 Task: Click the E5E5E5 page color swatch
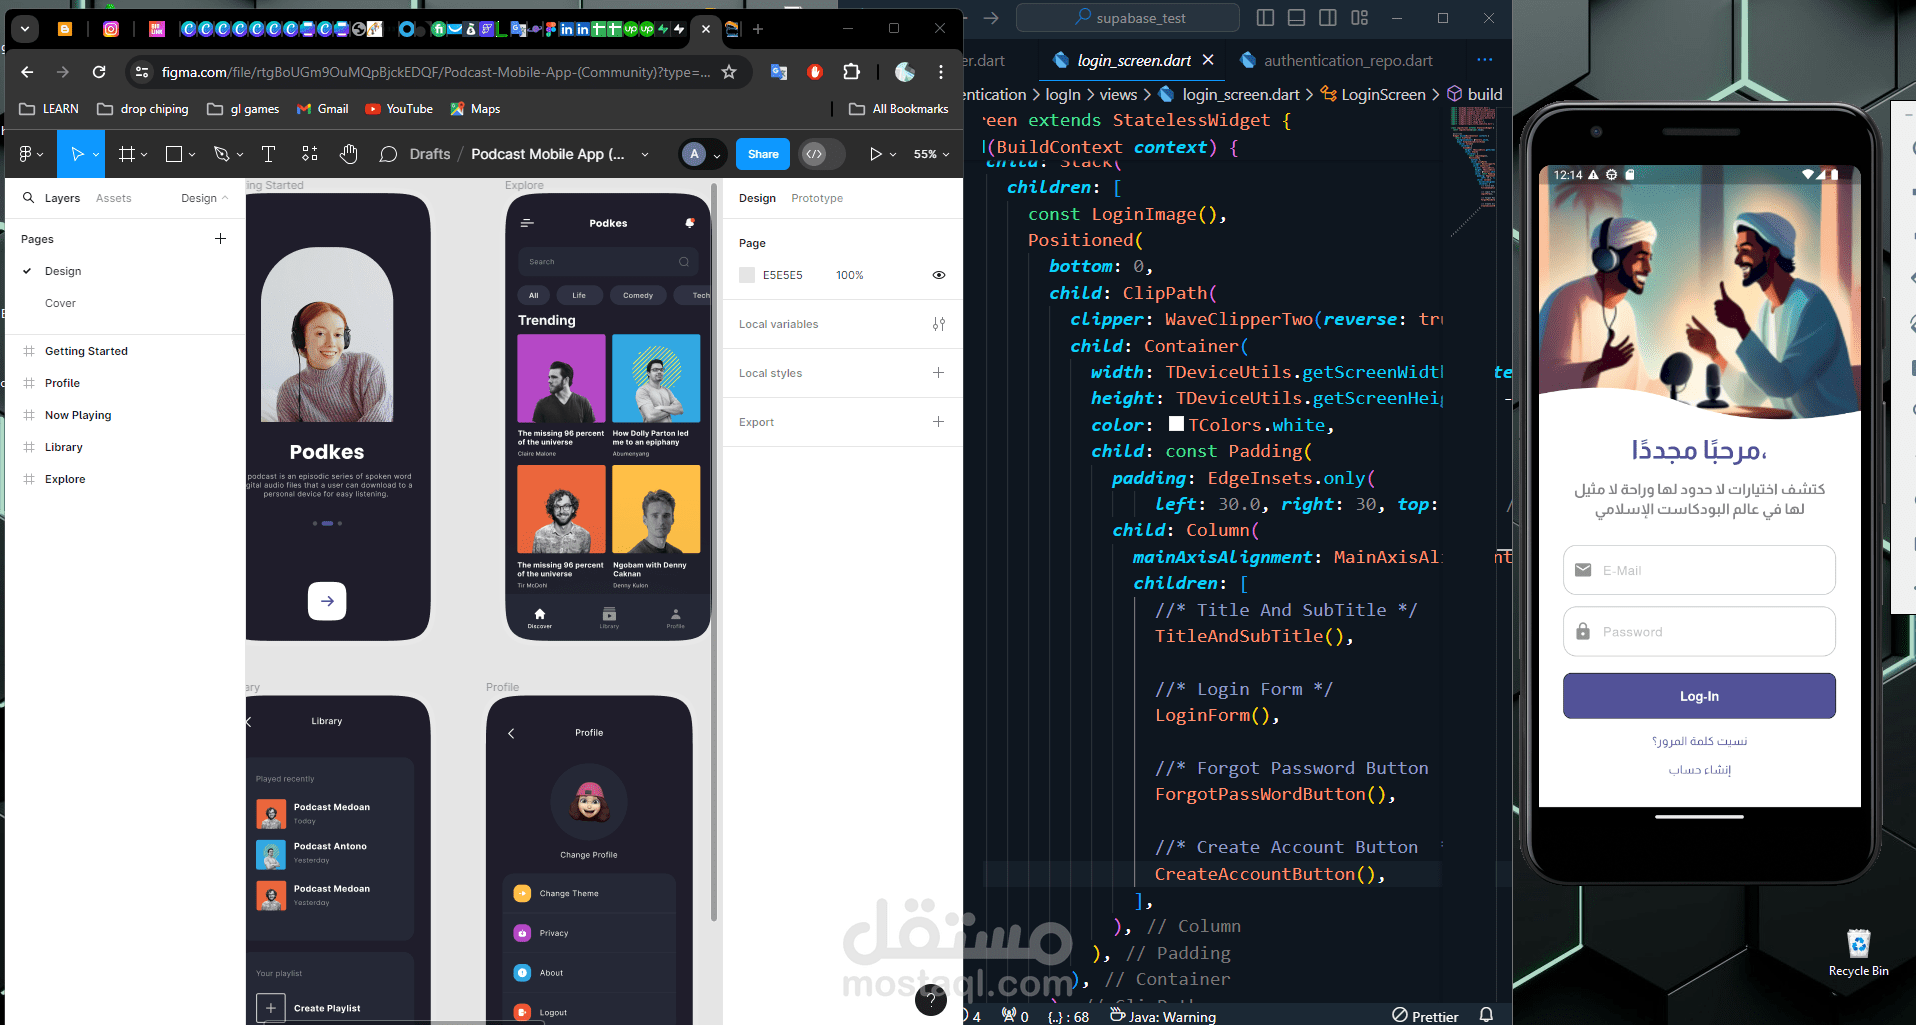[x=747, y=275]
